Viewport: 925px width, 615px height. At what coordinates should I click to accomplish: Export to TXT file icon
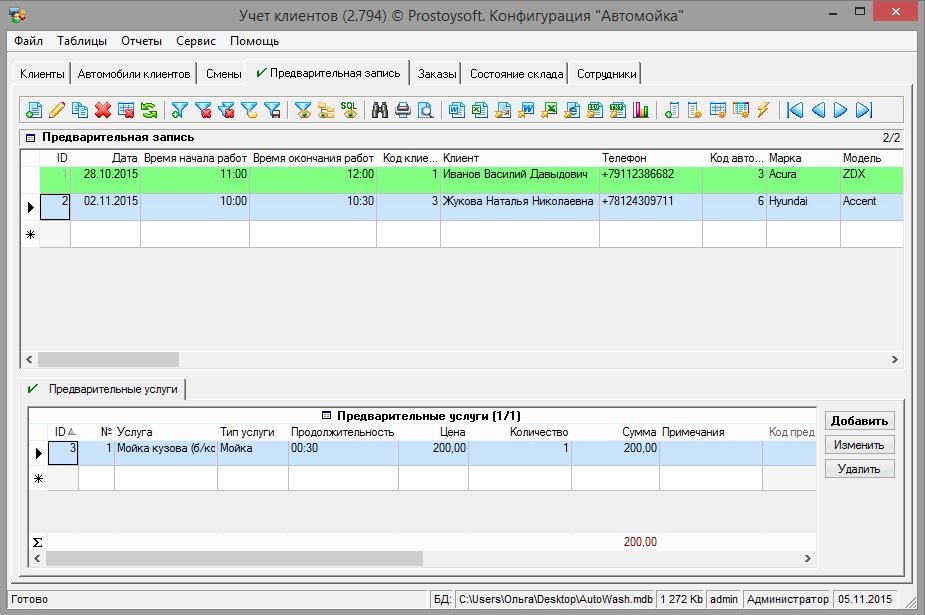[x=618, y=110]
